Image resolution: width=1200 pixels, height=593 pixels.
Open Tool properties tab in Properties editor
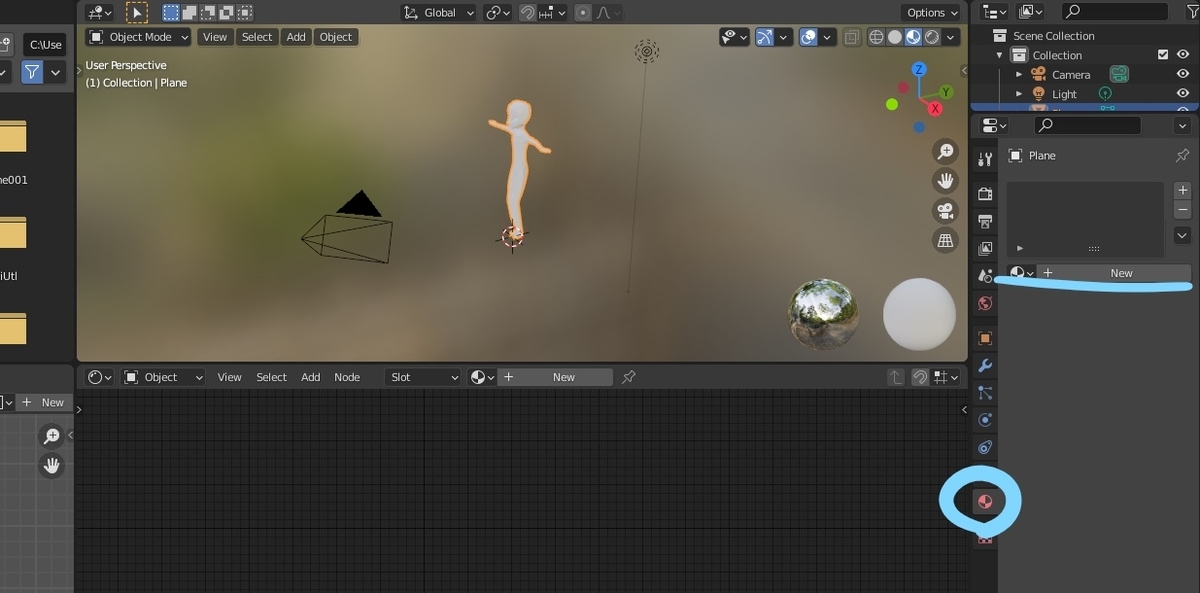(x=985, y=159)
